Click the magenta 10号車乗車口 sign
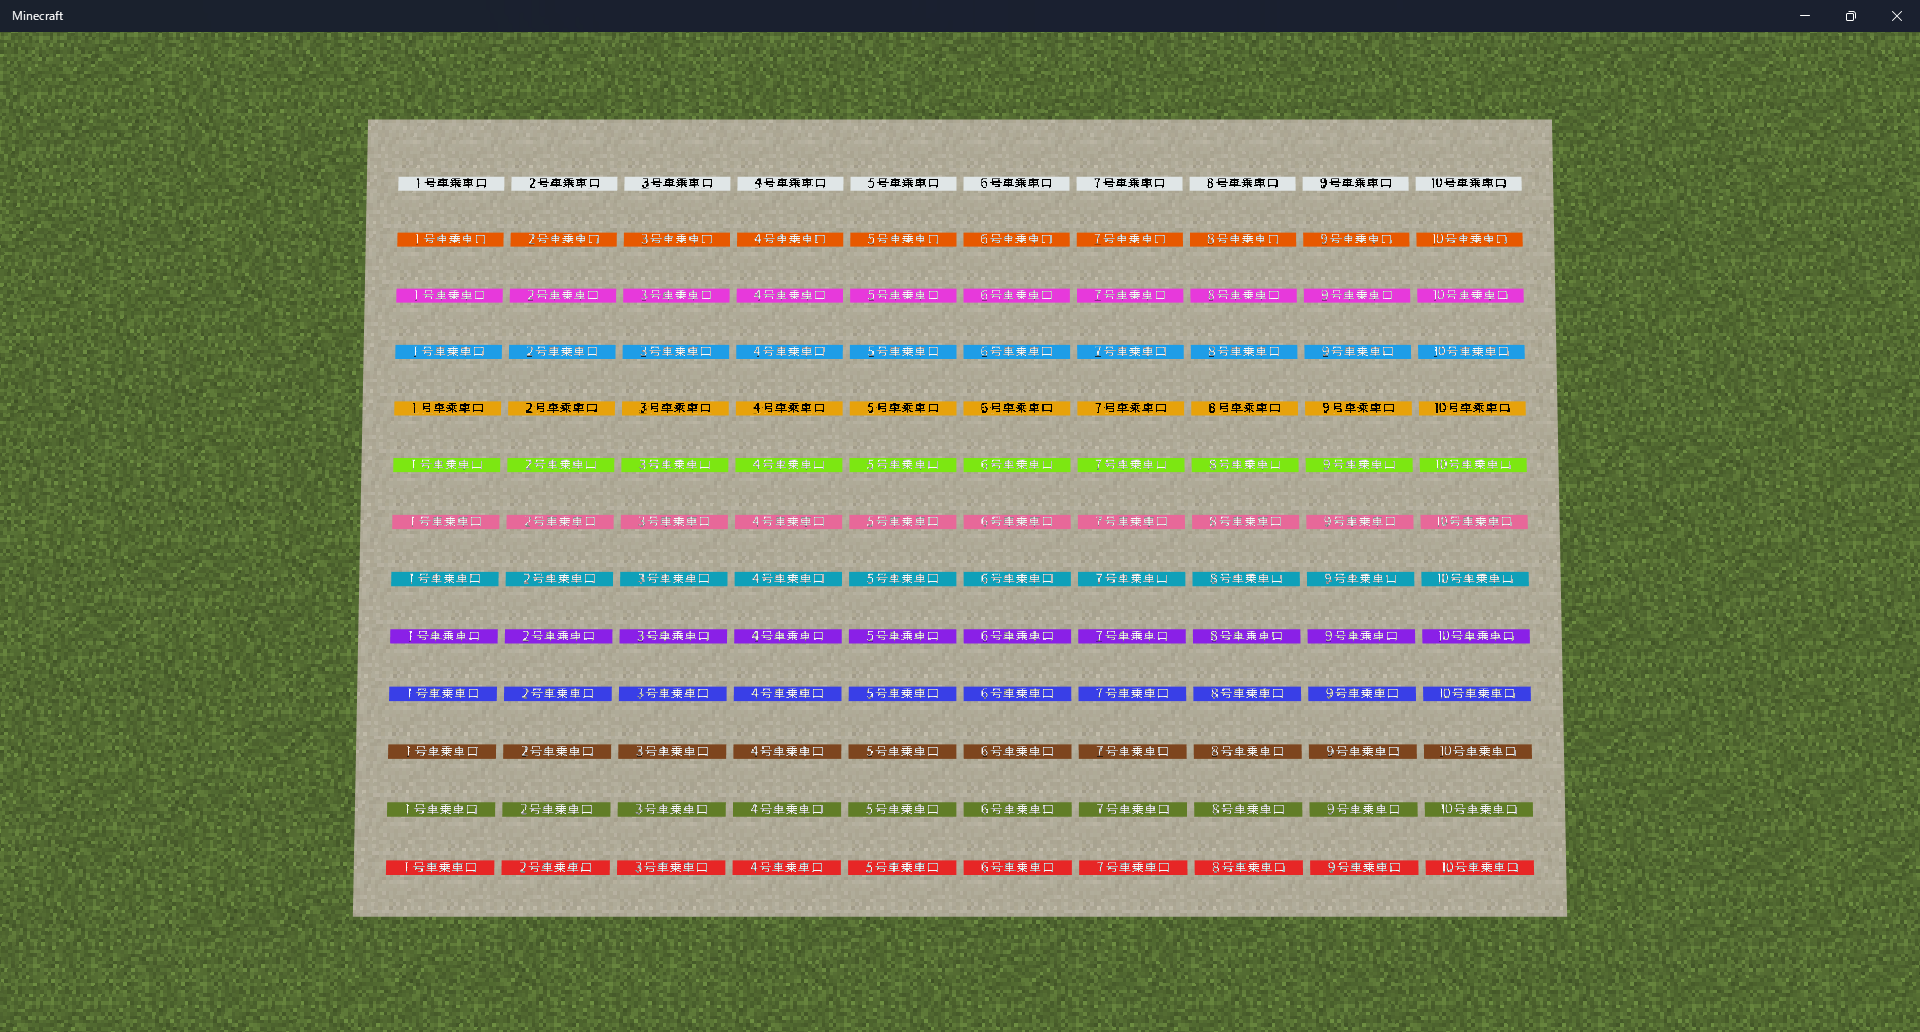The height and width of the screenshot is (1032, 1920). (x=1470, y=296)
